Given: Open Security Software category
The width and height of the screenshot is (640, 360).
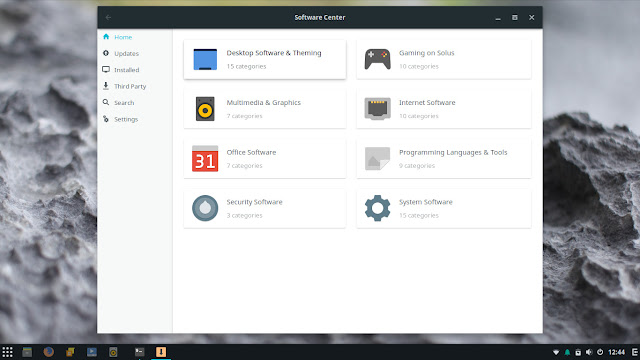Looking at the screenshot, I should 265,209.
